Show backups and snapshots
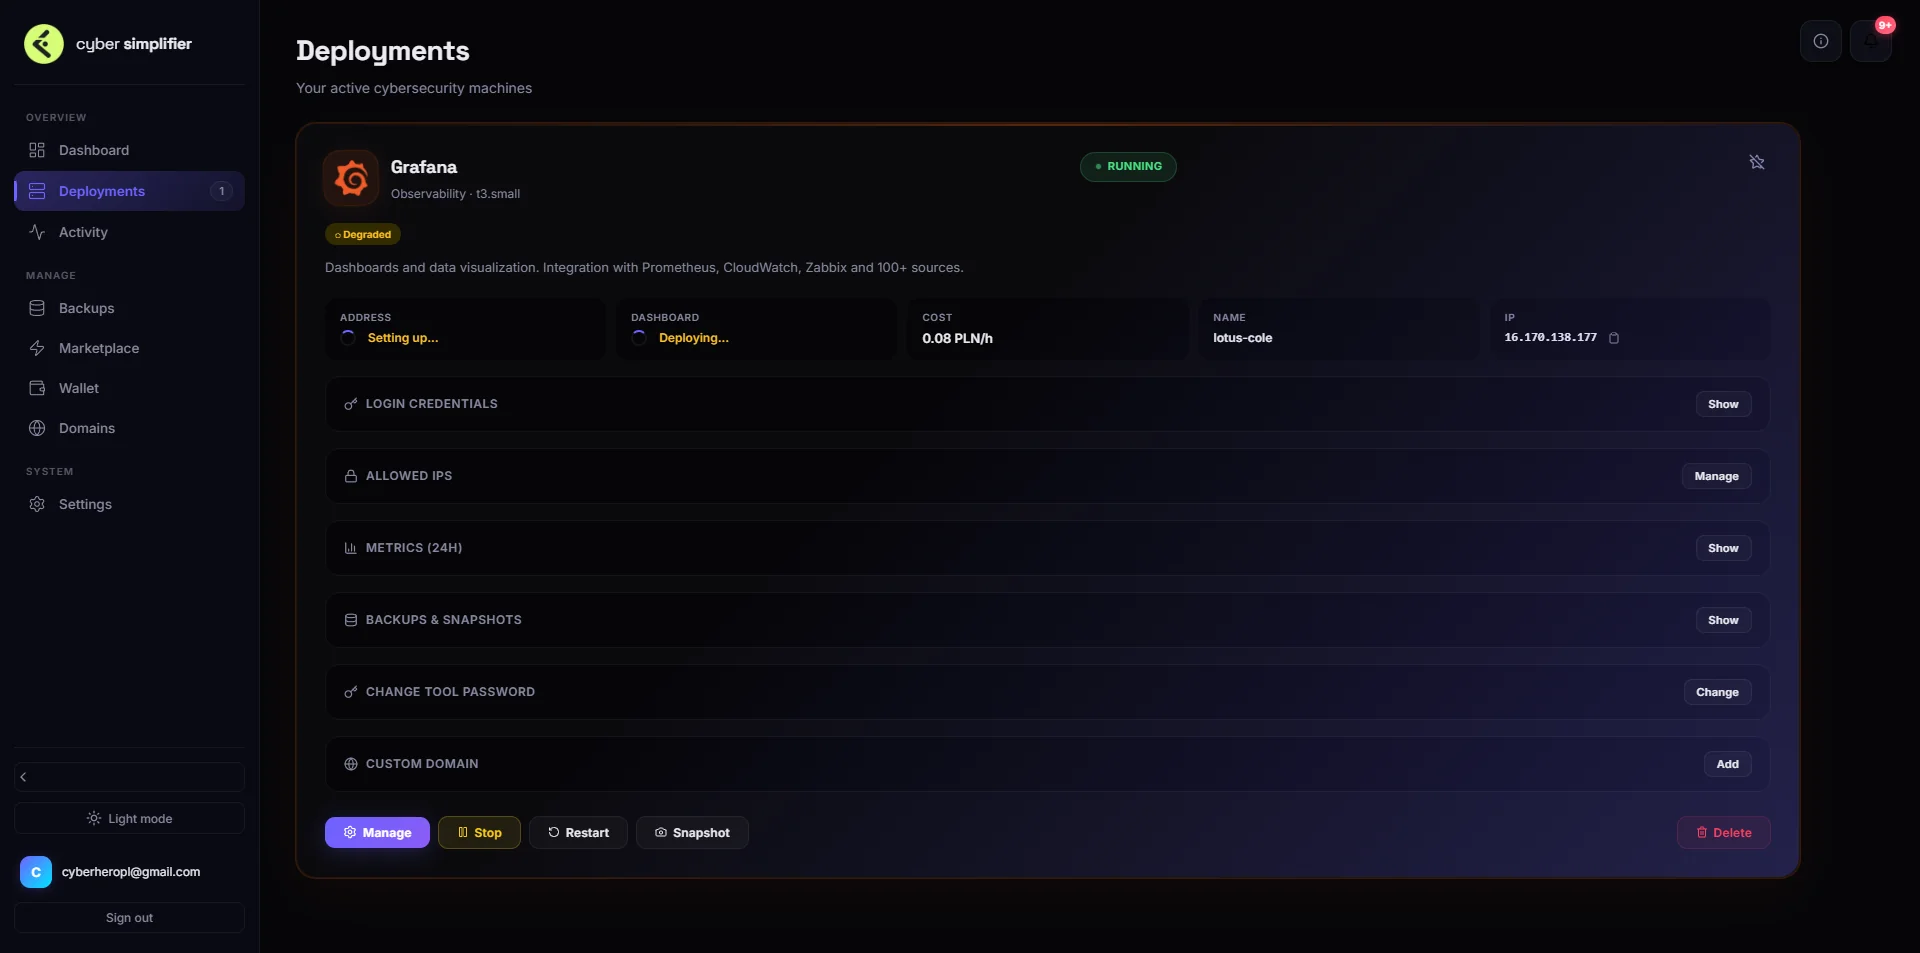1920x953 pixels. pyautogui.click(x=1723, y=620)
